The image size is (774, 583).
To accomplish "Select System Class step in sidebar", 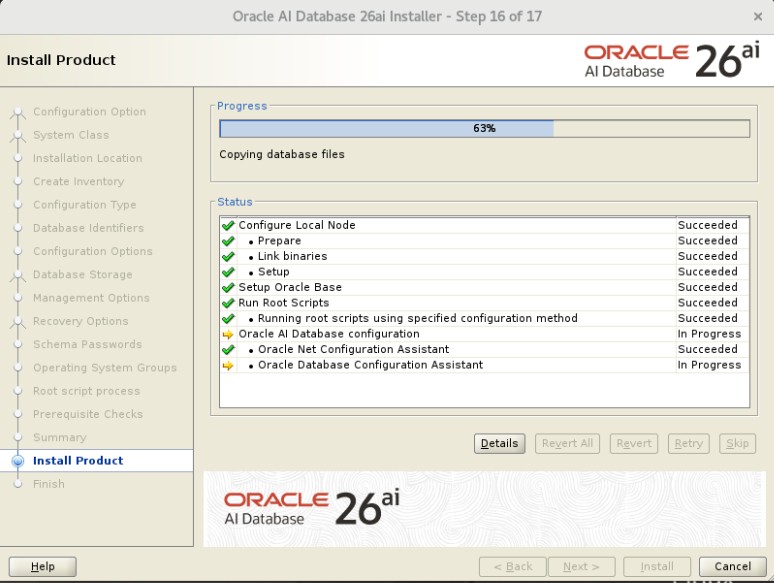I will pyautogui.click(x=71, y=135).
